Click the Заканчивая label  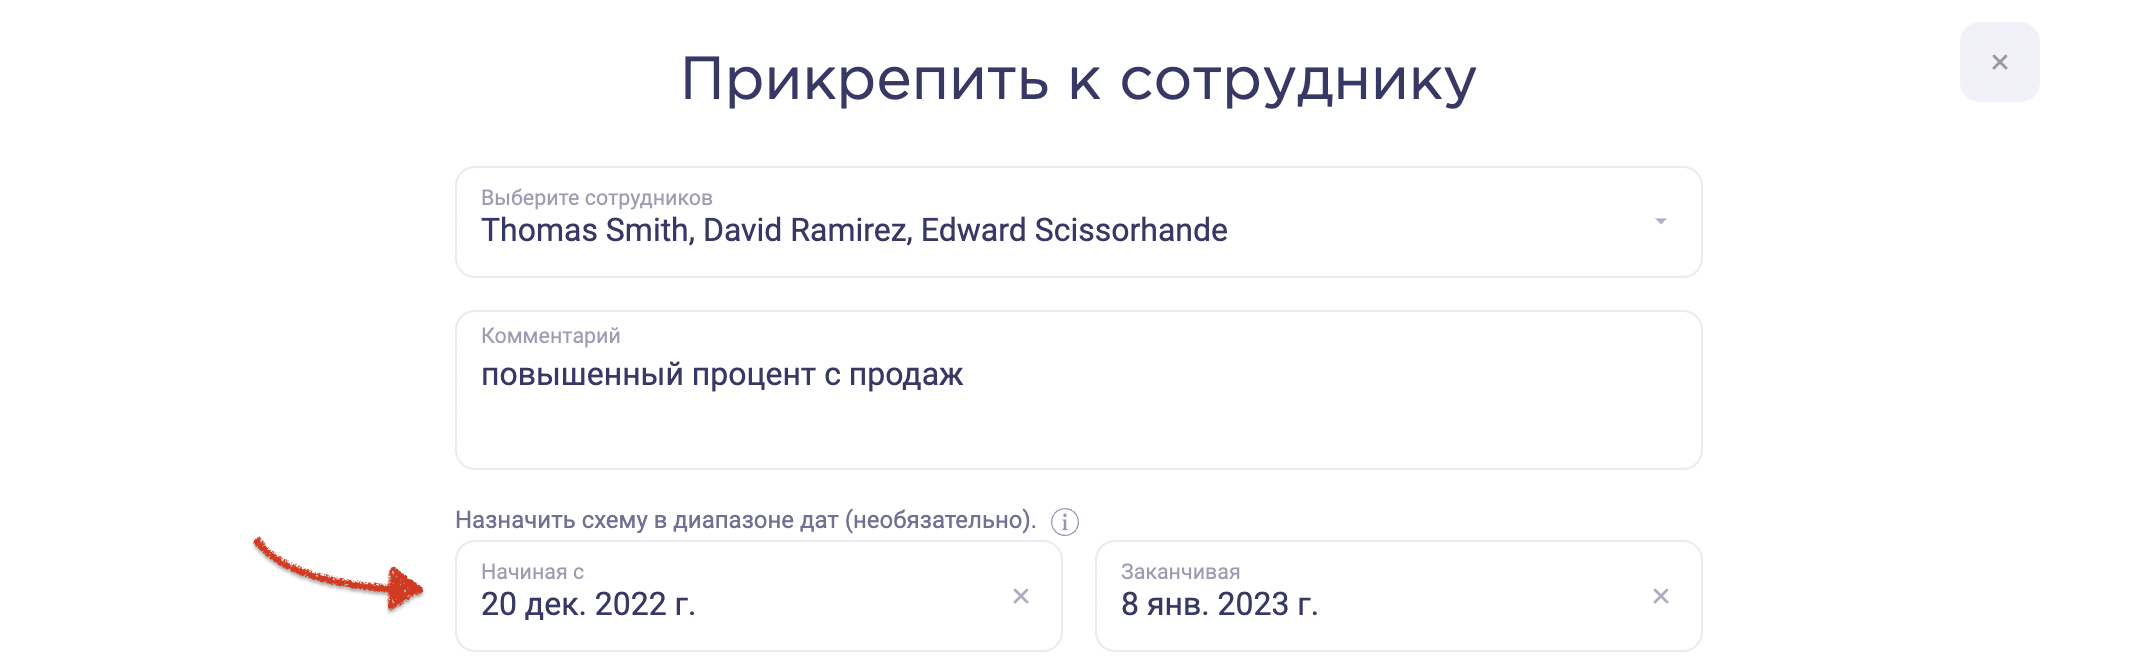(x=1181, y=572)
